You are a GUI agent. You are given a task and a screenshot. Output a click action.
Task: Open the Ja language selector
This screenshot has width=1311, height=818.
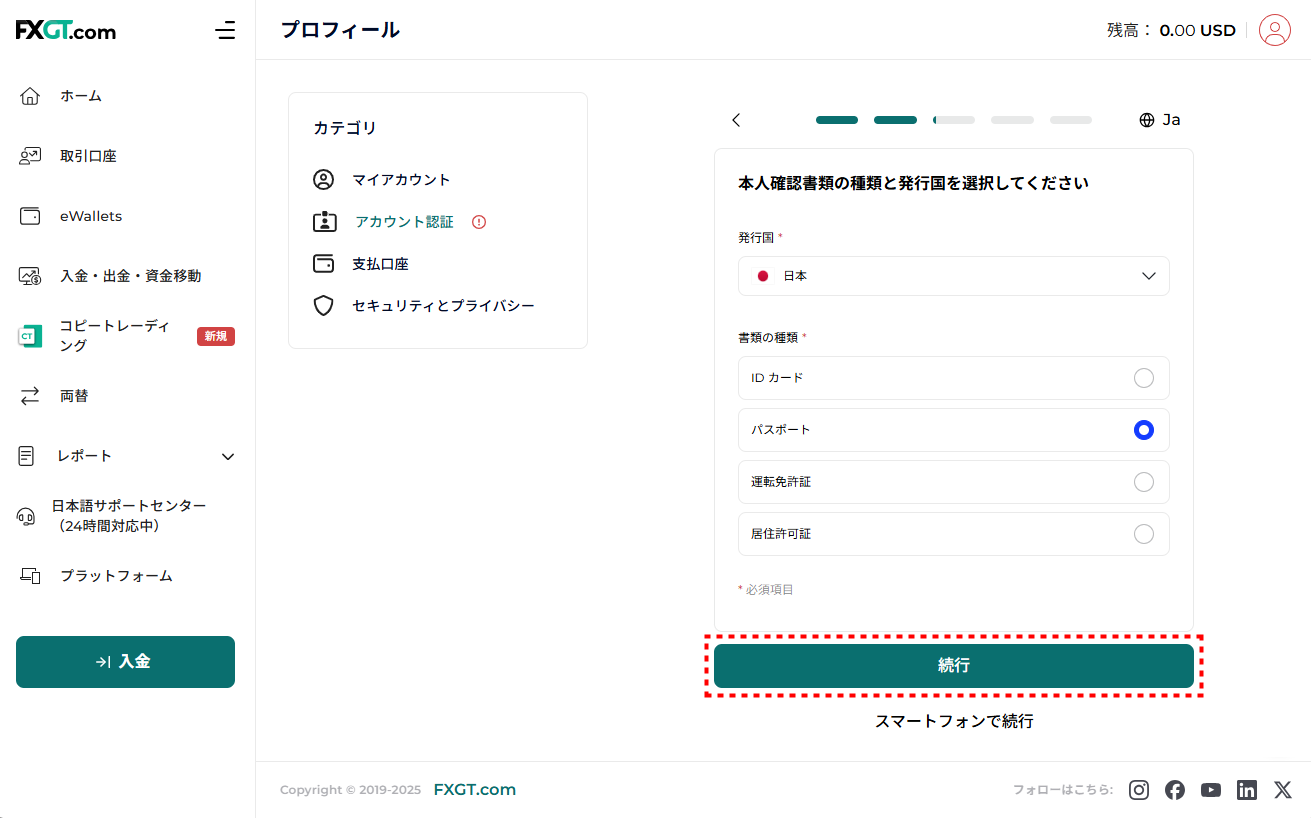(1160, 120)
